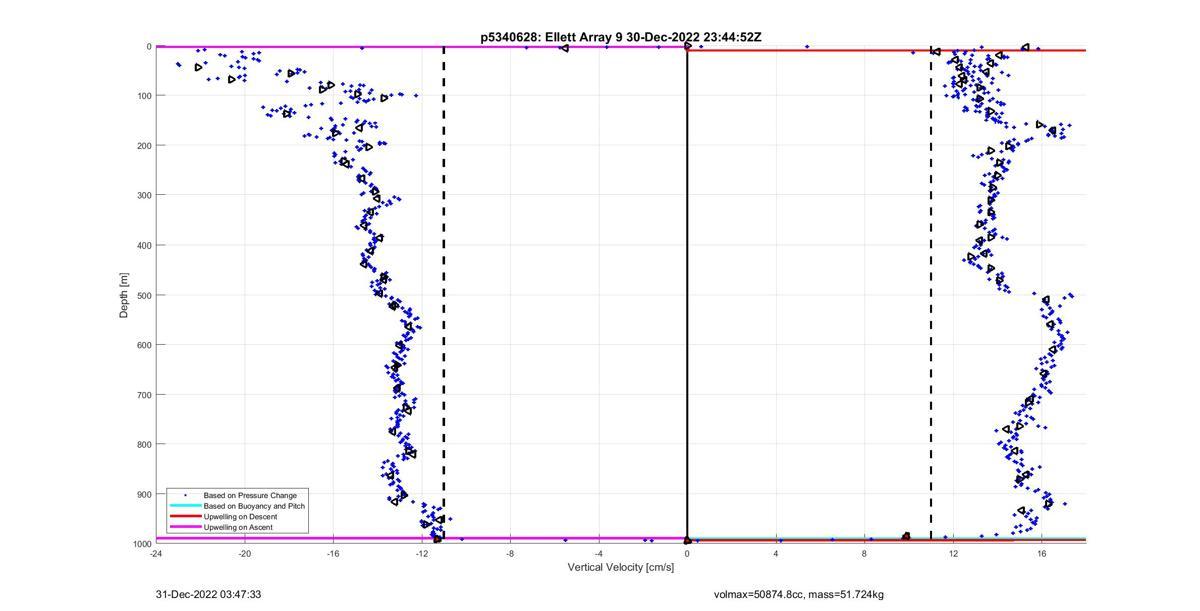This screenshot has width=1200, height=611.
Task: Click x-axis tick label '-16'
Action: pyautogui.click(x=333, y=553)
